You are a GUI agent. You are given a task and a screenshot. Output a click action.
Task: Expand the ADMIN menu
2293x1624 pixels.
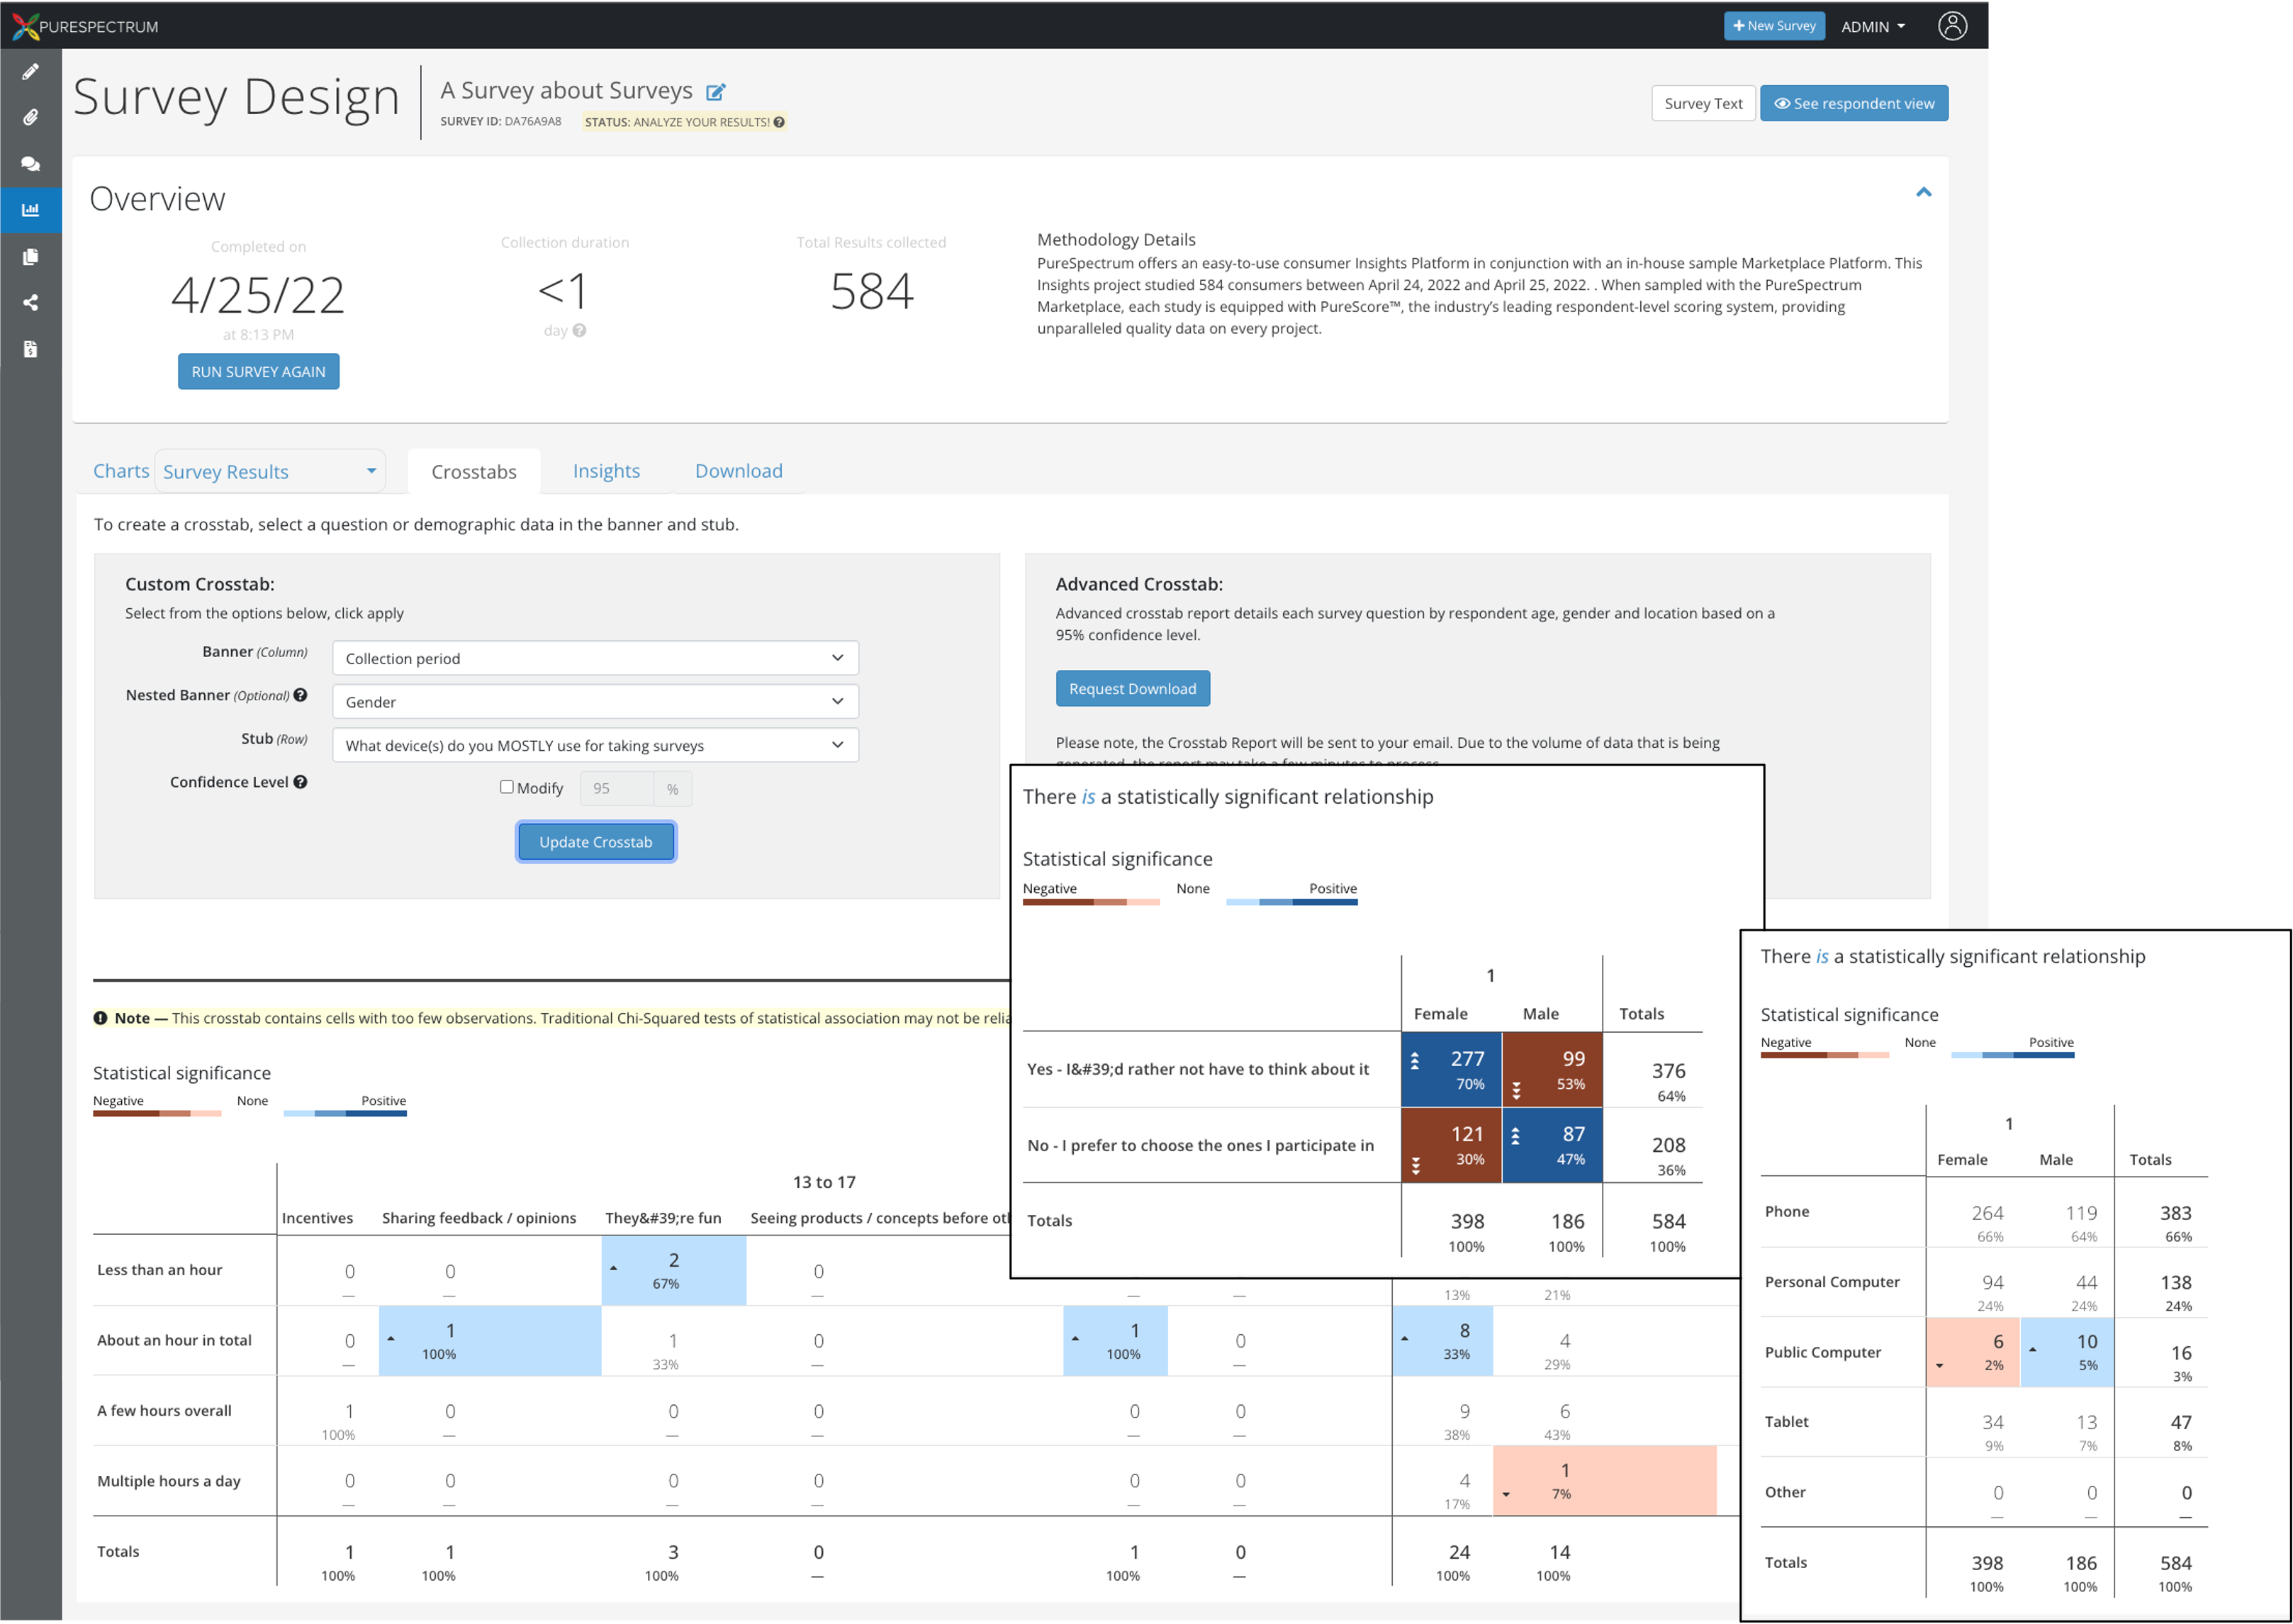(1871, 25)
